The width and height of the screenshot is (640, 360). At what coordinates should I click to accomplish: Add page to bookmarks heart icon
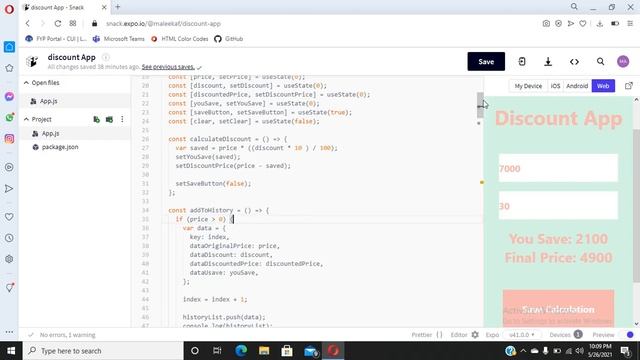(583, 24)
